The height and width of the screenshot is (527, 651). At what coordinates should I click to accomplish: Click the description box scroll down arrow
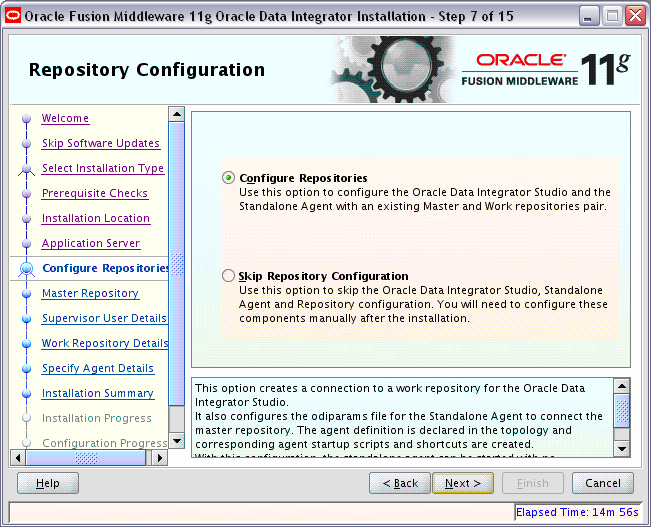coord(622,449)
